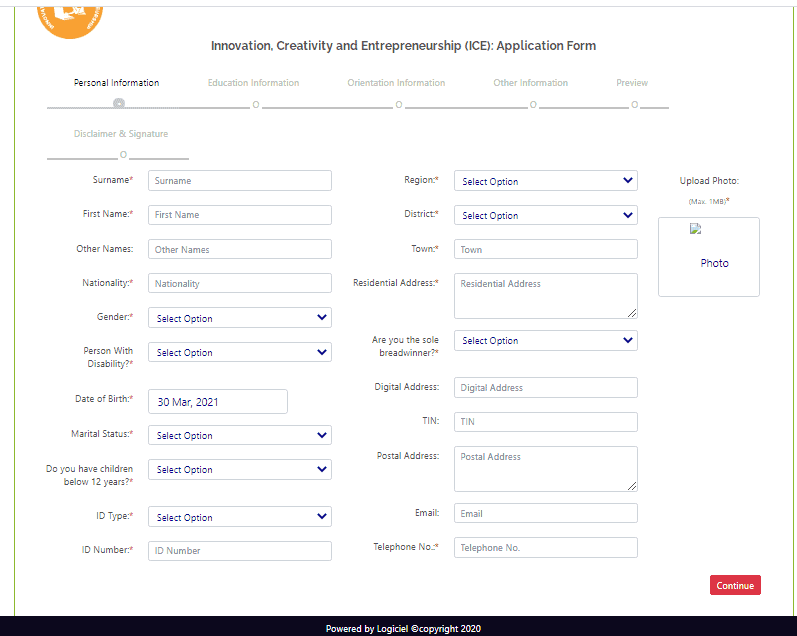Go to the Orientation Information step
Viewport: 797px width, 636px height.
point(396,83)
